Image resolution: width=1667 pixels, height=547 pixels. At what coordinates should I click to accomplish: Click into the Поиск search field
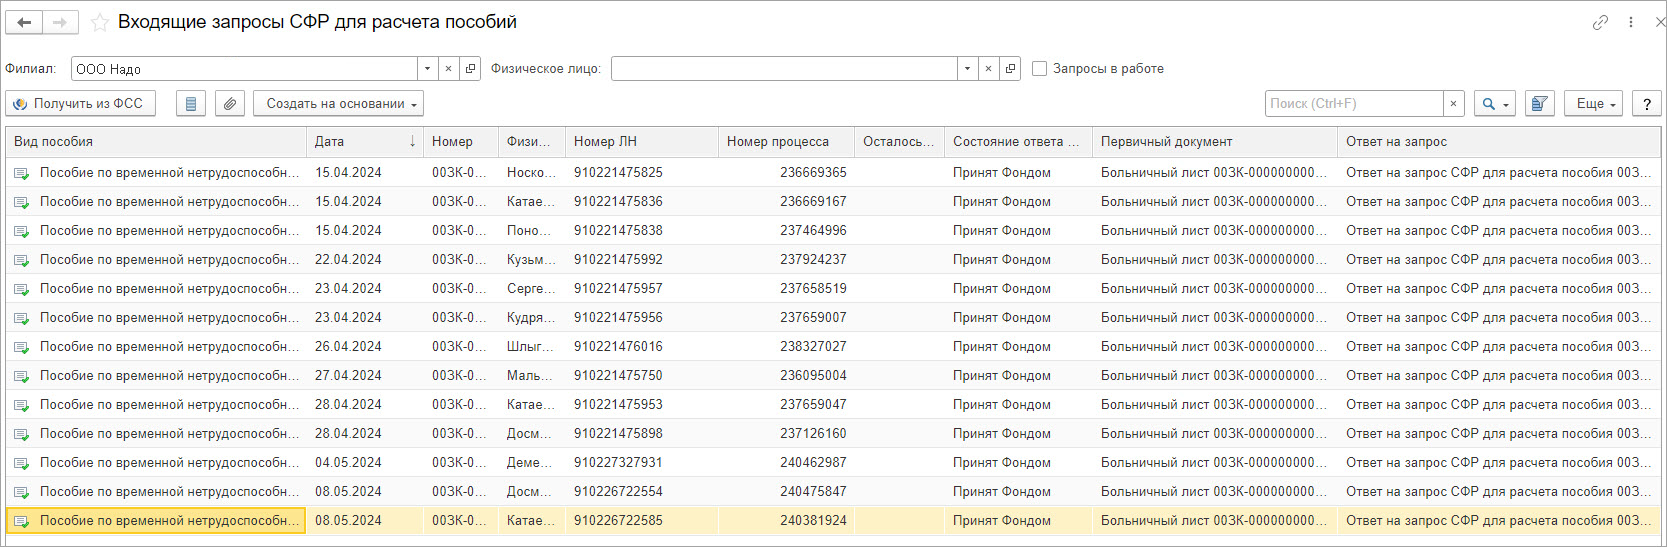click(x=1354, y=104)
